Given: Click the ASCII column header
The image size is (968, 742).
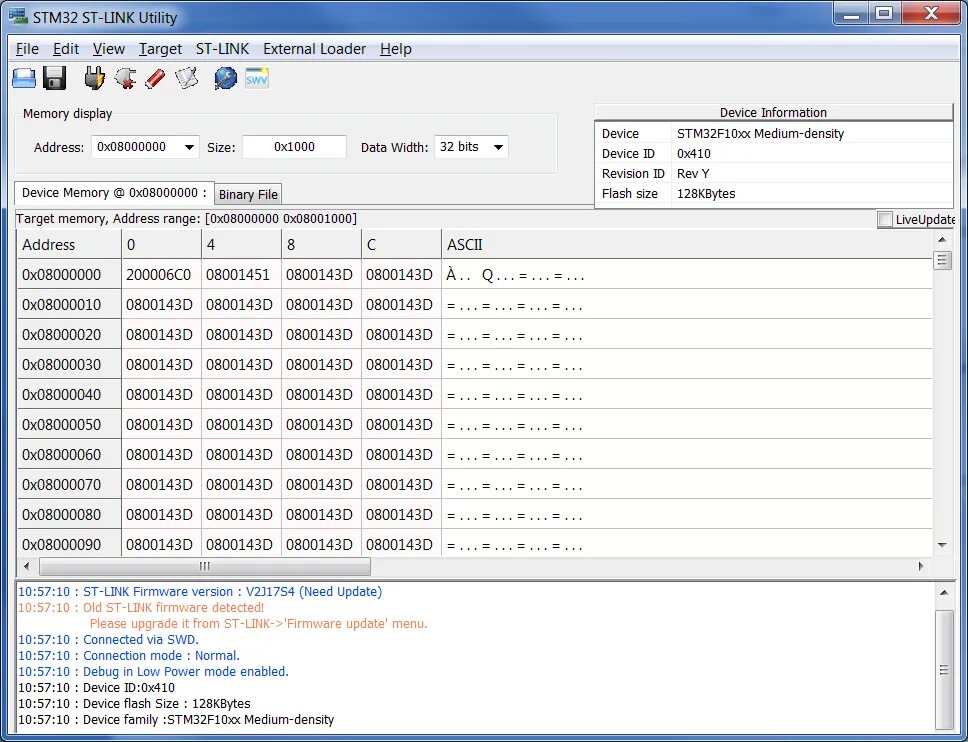Looking at the screenshot, I should click(686, 244).
